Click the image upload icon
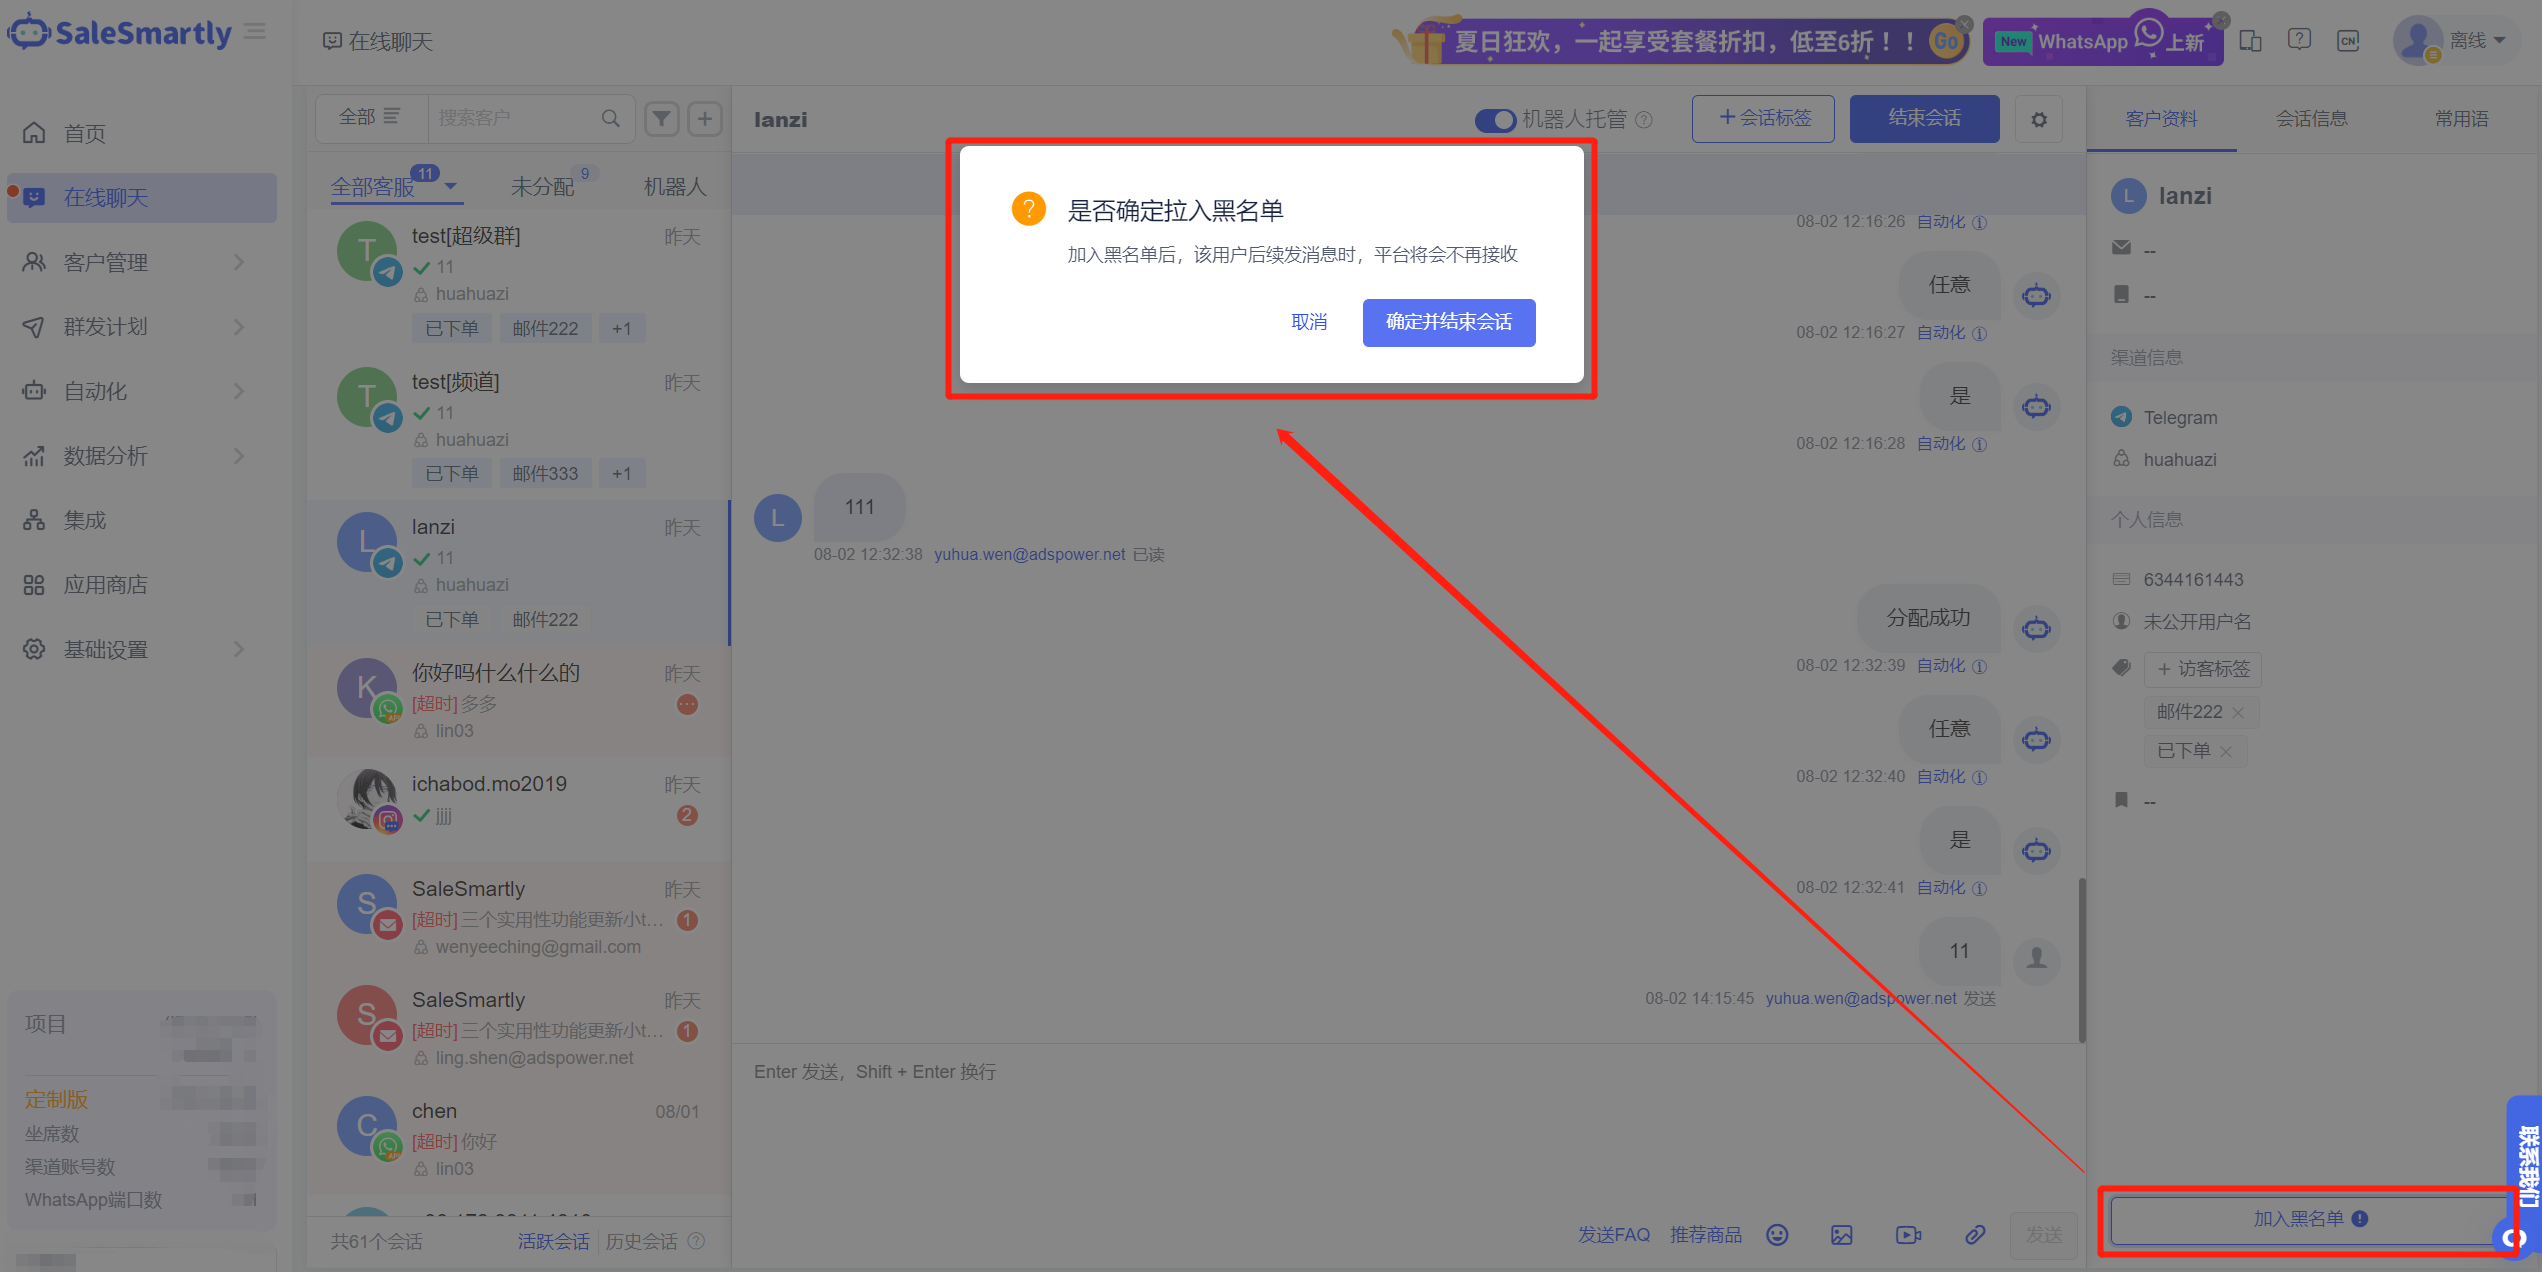Image resolution: width=2542 pixels, height=1272 pixels. 1842,1235
